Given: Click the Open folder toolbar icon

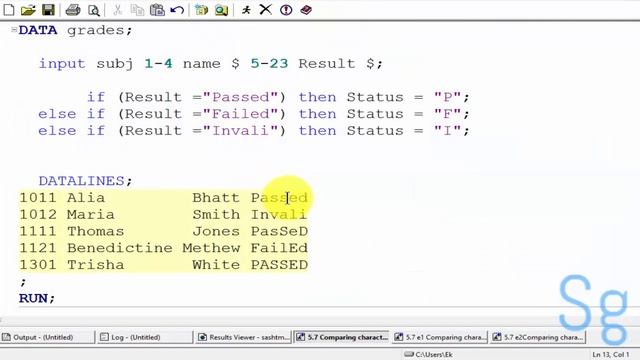Looking at the screenshot, I should click(28, 10).
